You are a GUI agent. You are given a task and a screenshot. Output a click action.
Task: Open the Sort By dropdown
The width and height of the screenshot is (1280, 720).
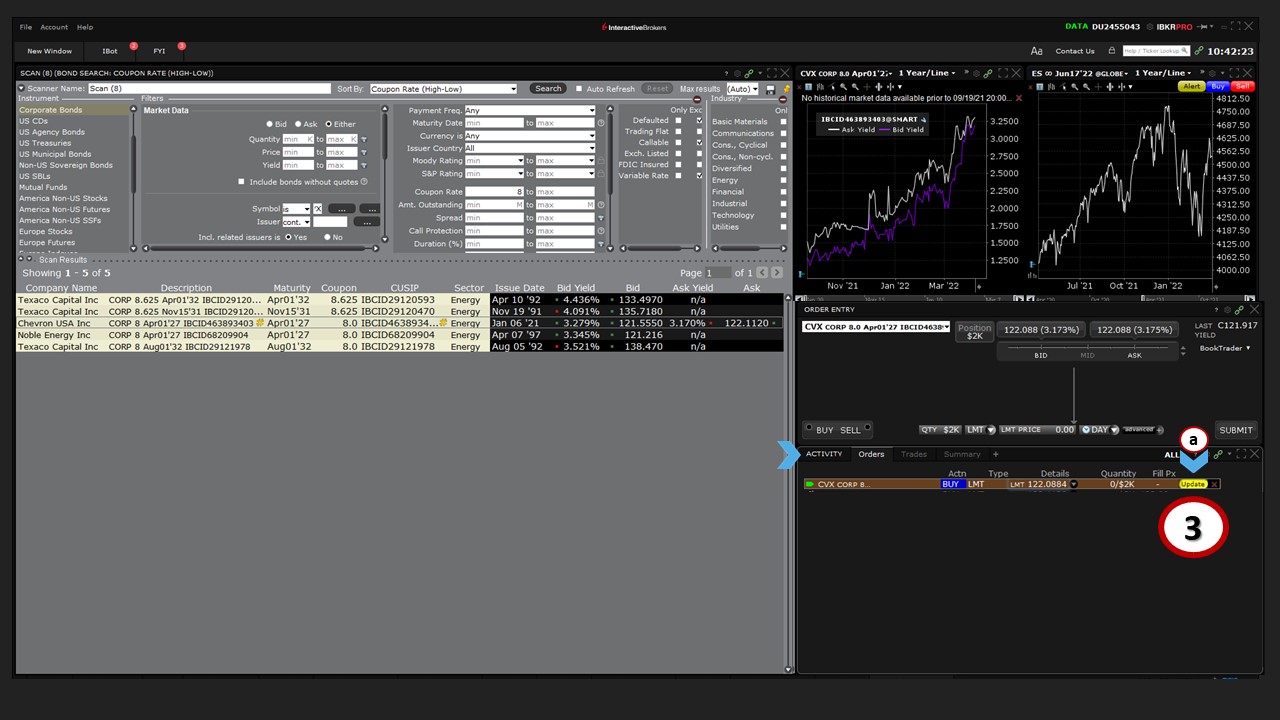443,89
